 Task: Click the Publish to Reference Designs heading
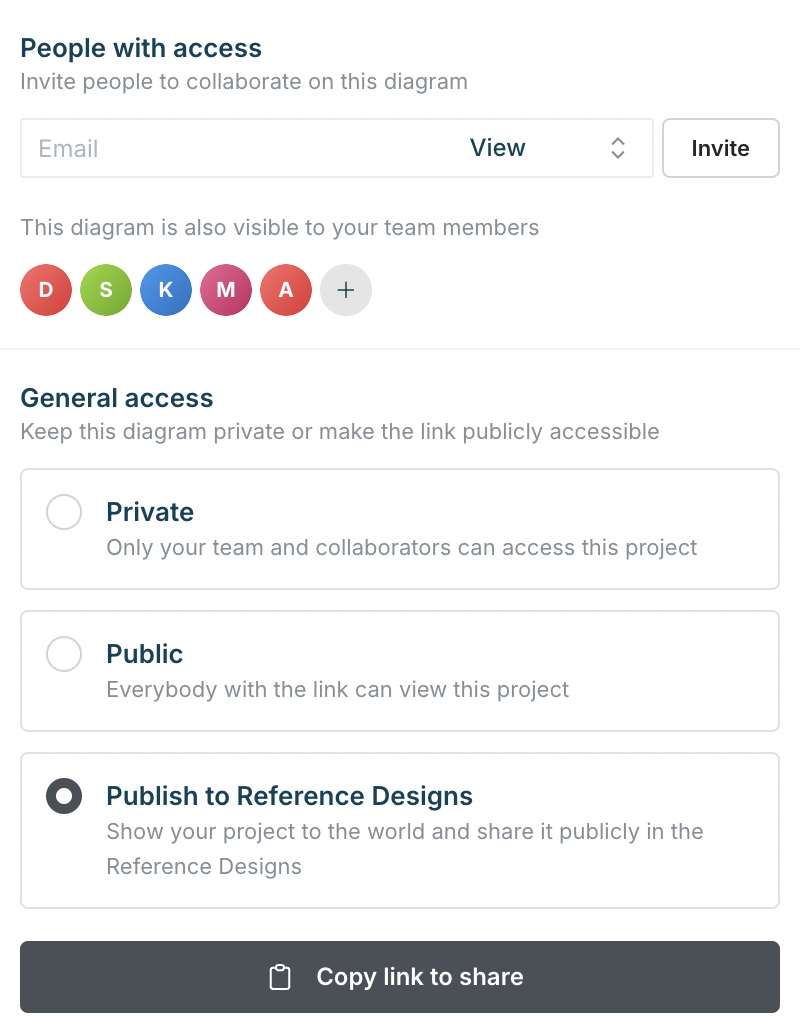click(x=289, y=796)
